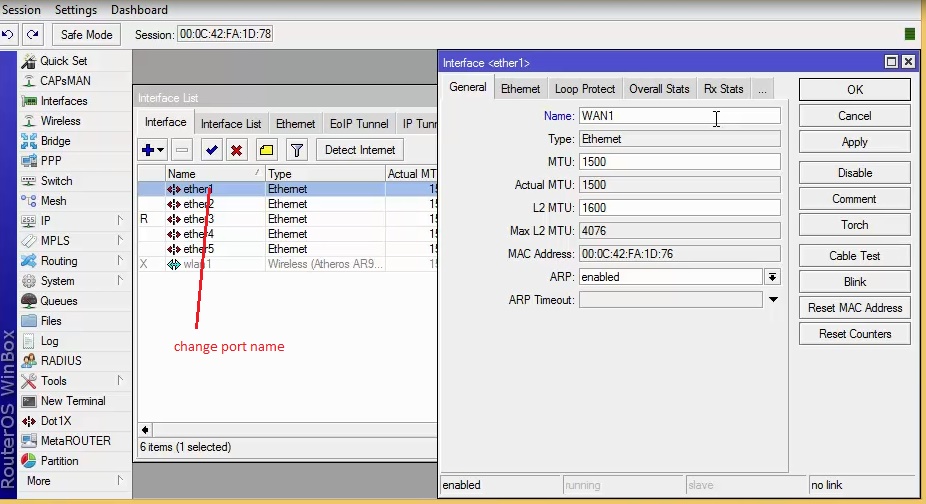Toggle the Safe Mode button
The image size is (926, 504).
[x=87, y=34]
